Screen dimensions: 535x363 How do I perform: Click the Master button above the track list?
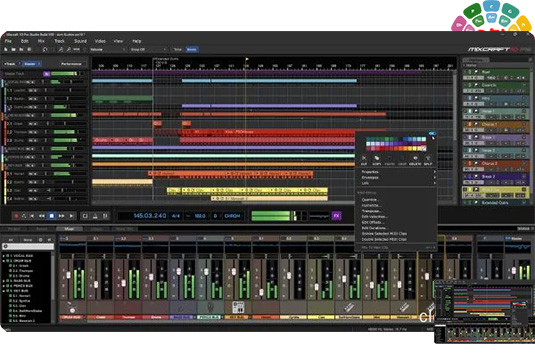click(31, 64)
